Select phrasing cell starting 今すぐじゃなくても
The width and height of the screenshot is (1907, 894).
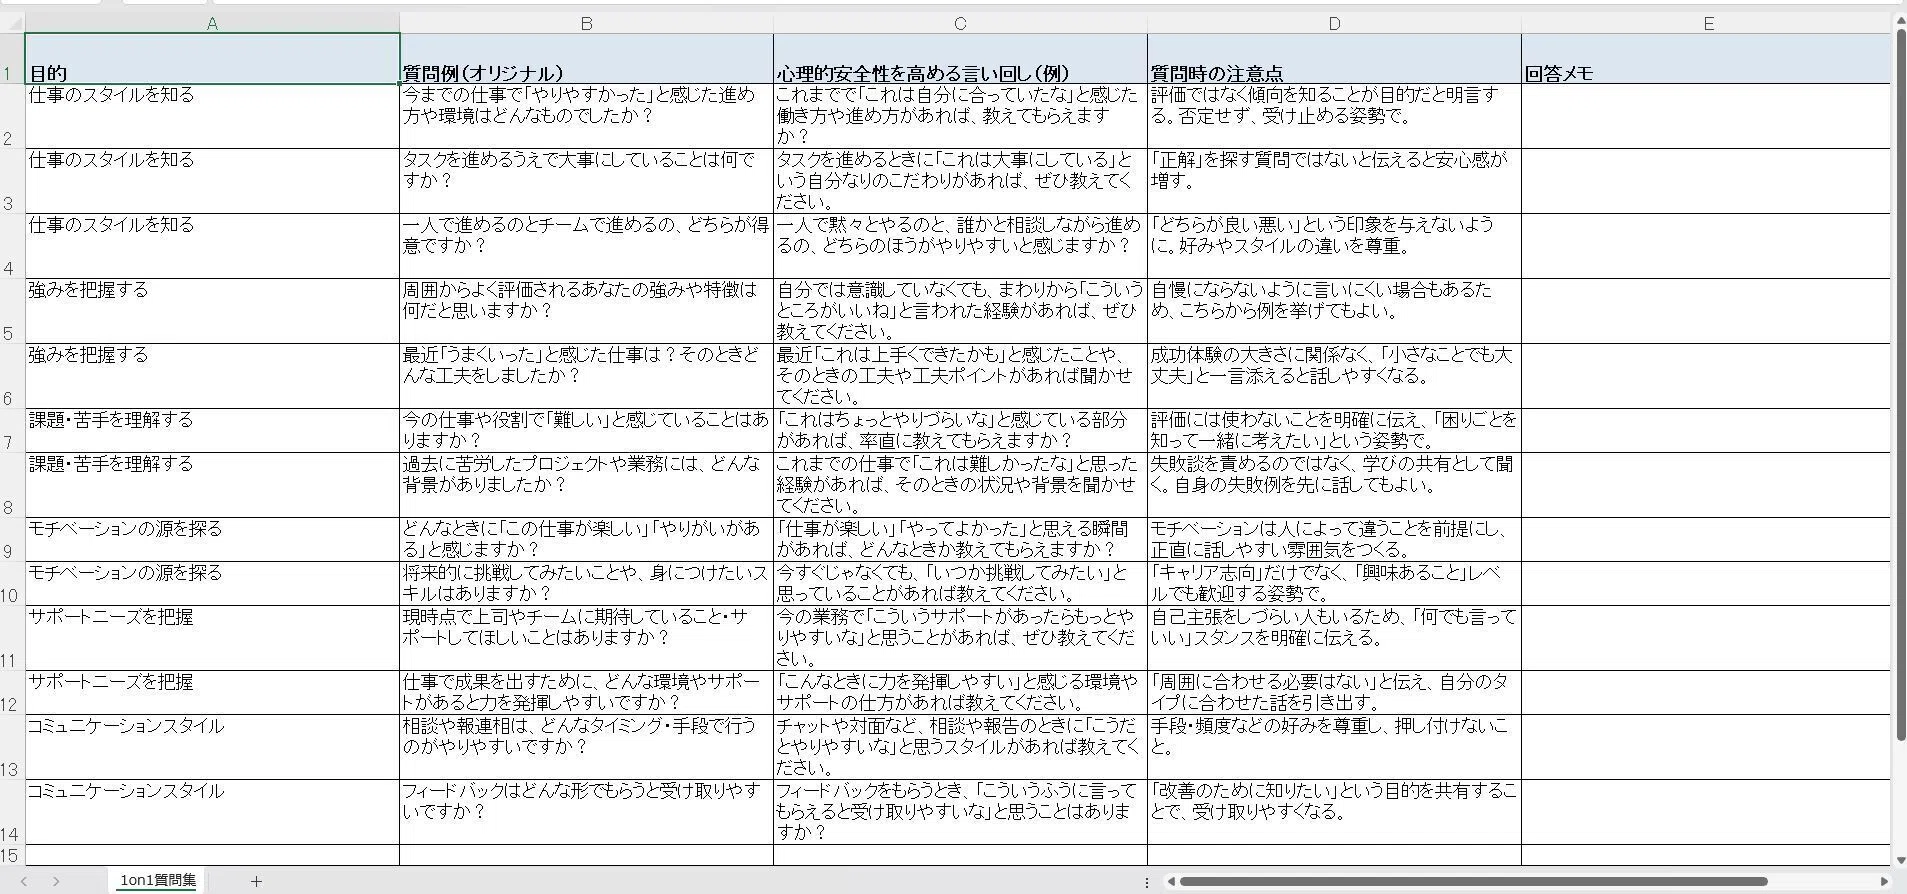tap(960, 583)
